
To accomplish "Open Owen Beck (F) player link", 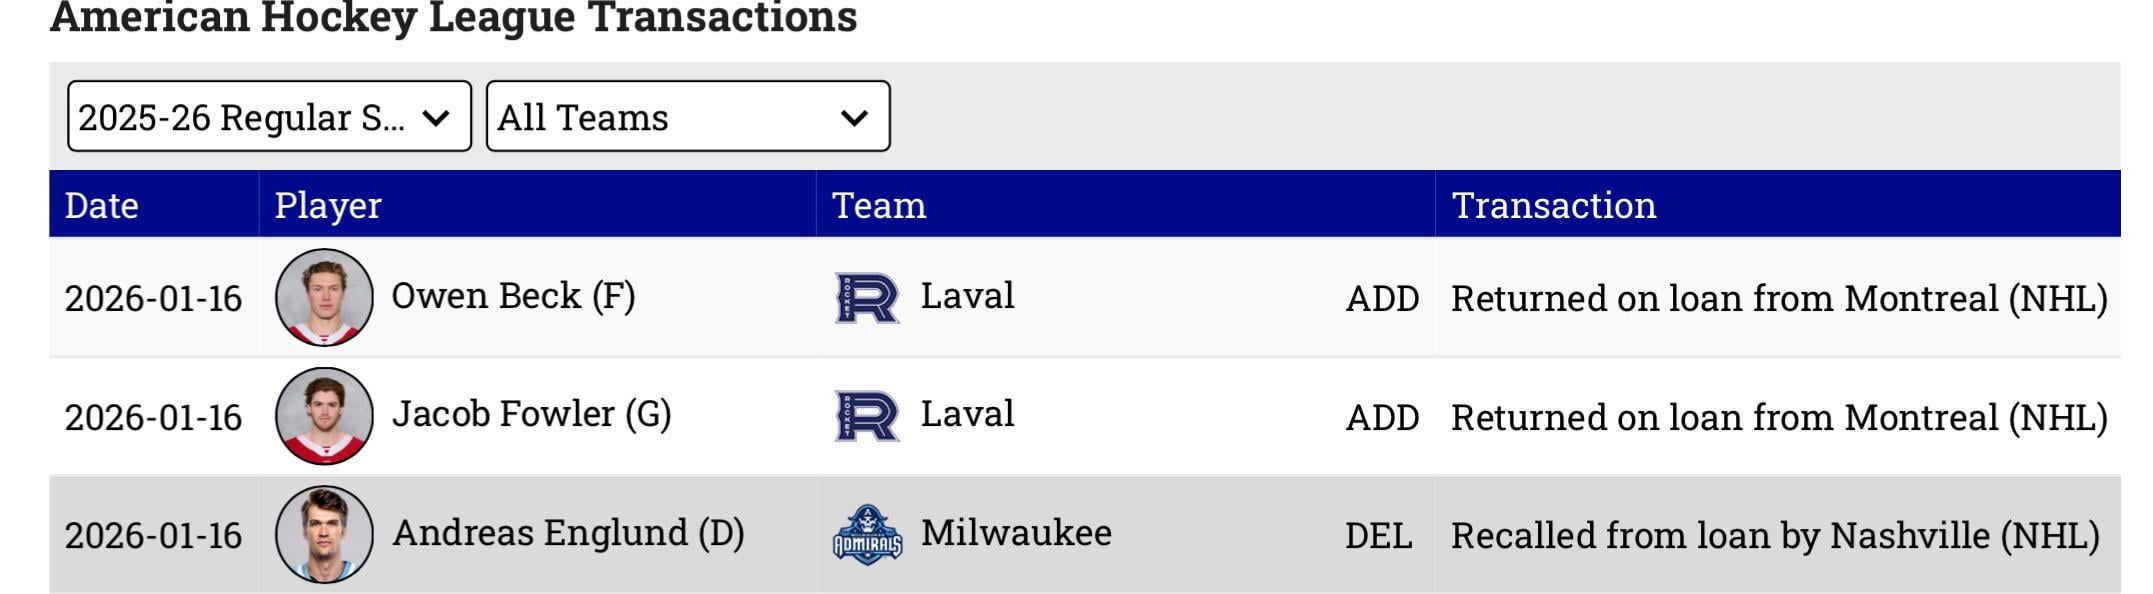I will (x=513, y=296).
